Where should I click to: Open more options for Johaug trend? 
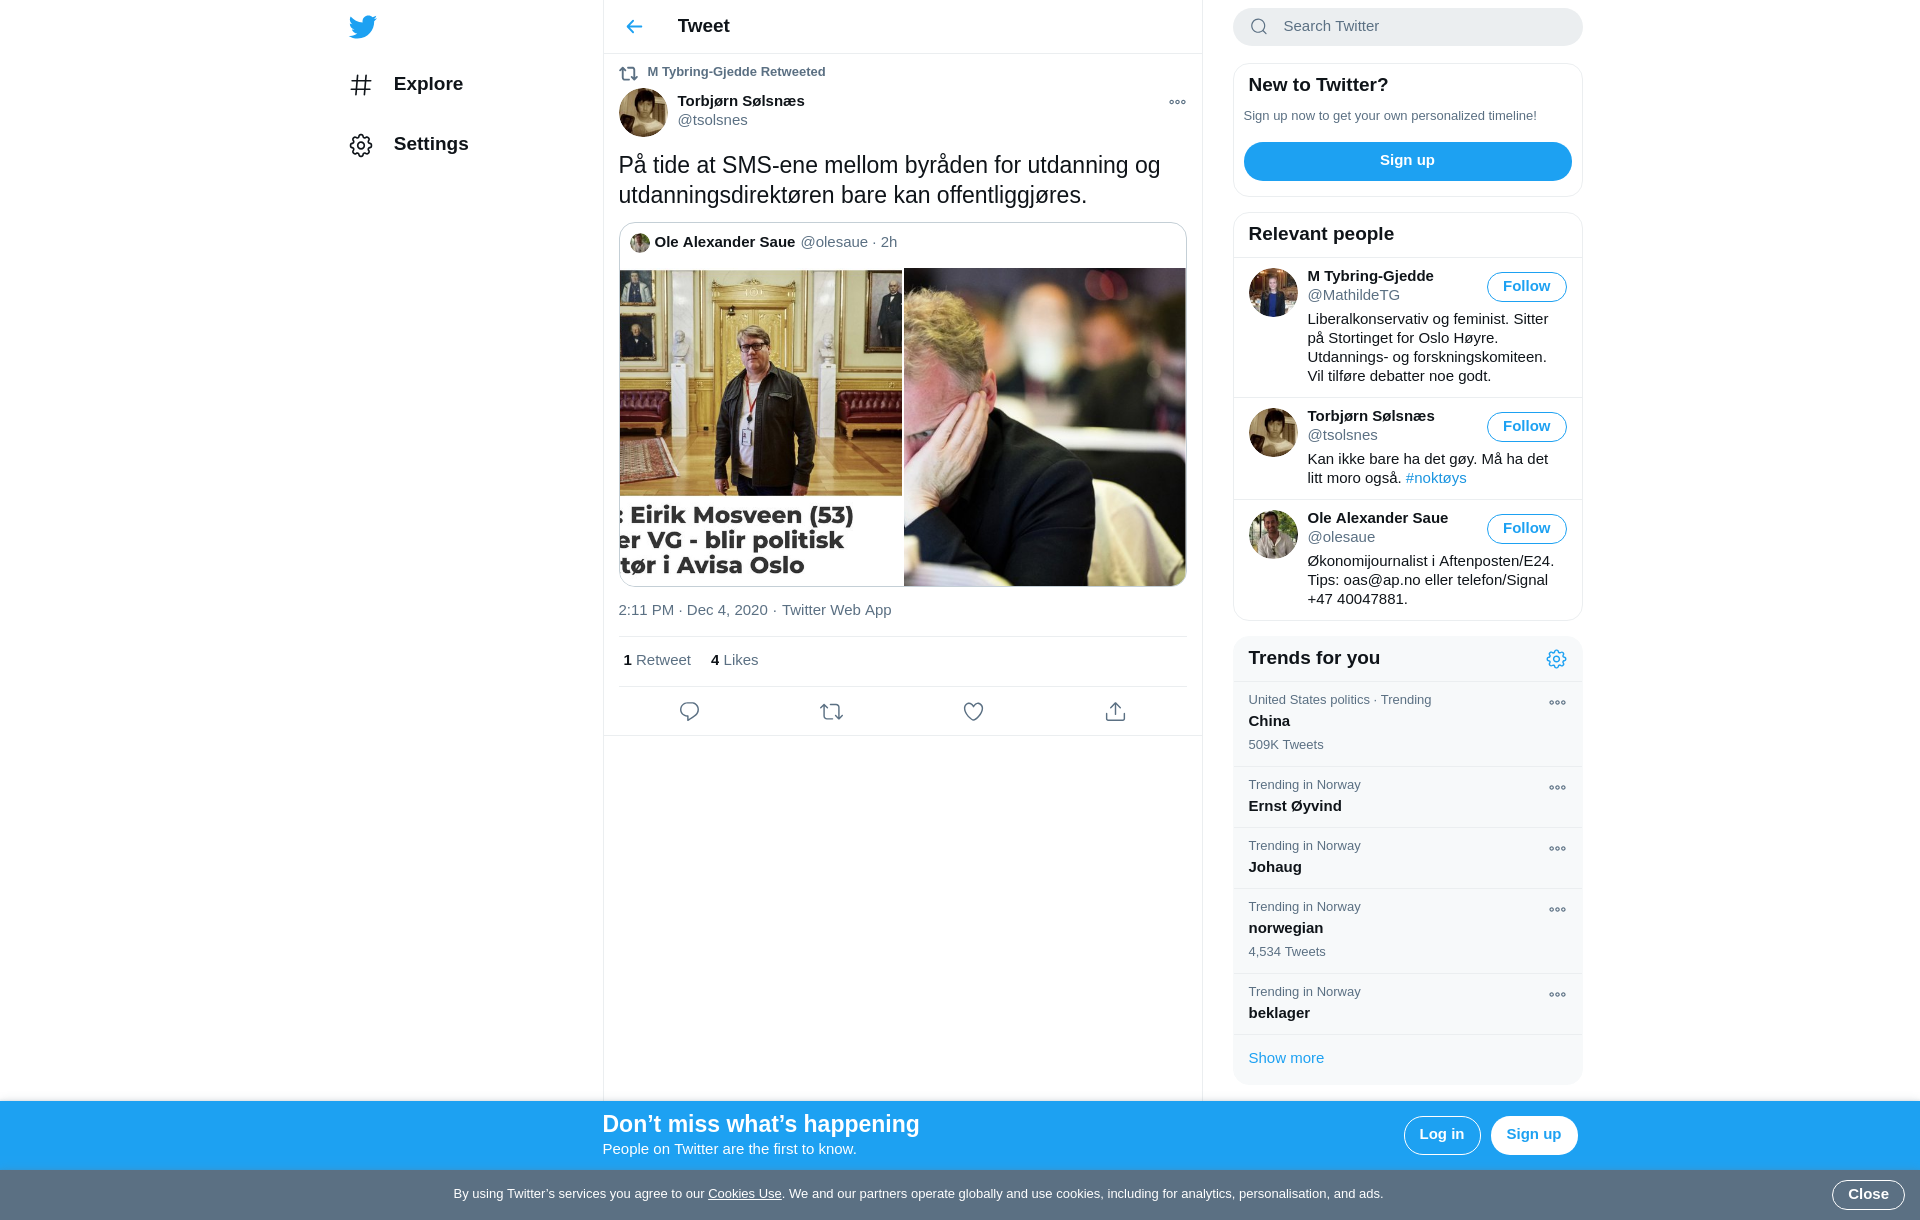coord(1557,849)
